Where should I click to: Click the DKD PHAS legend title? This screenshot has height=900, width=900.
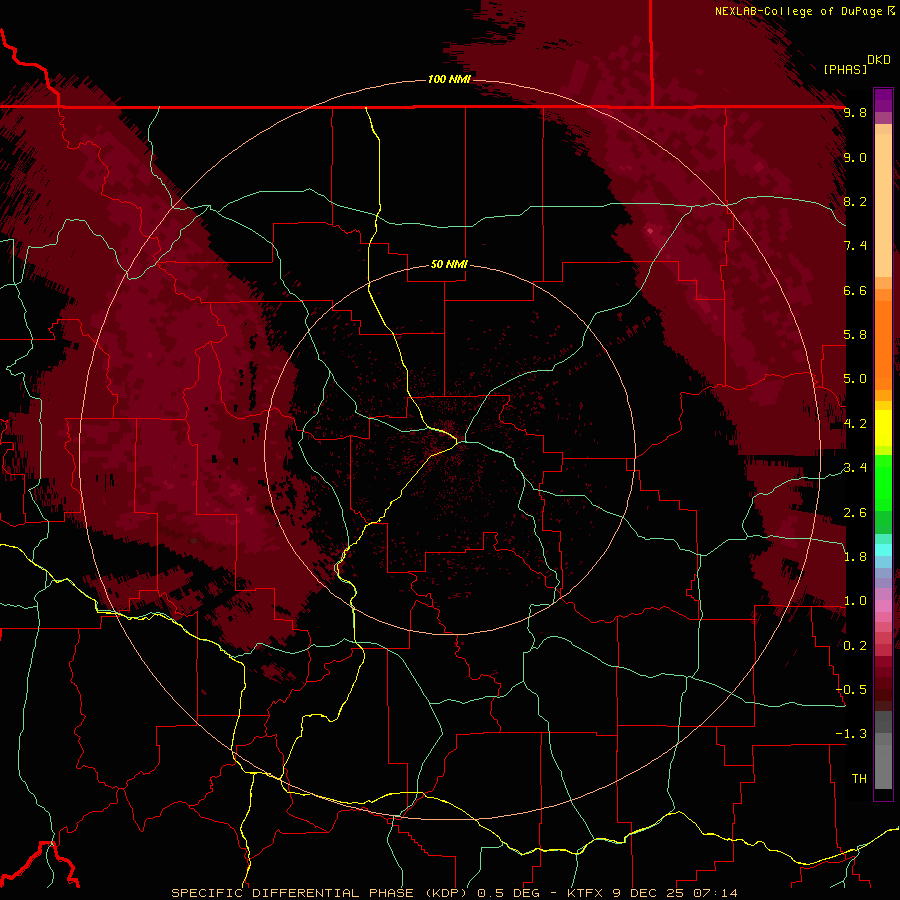(x=857, y=65)
